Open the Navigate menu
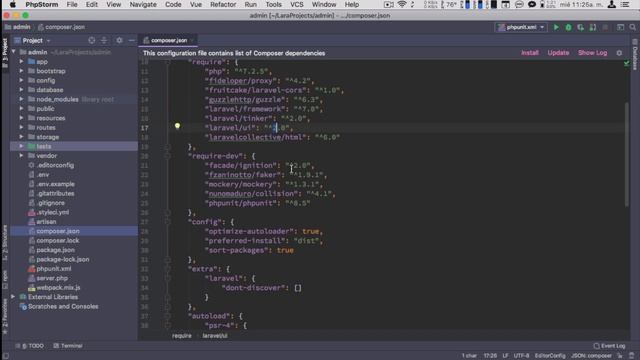This screenshot has width=640, height=360. (143, 4)
